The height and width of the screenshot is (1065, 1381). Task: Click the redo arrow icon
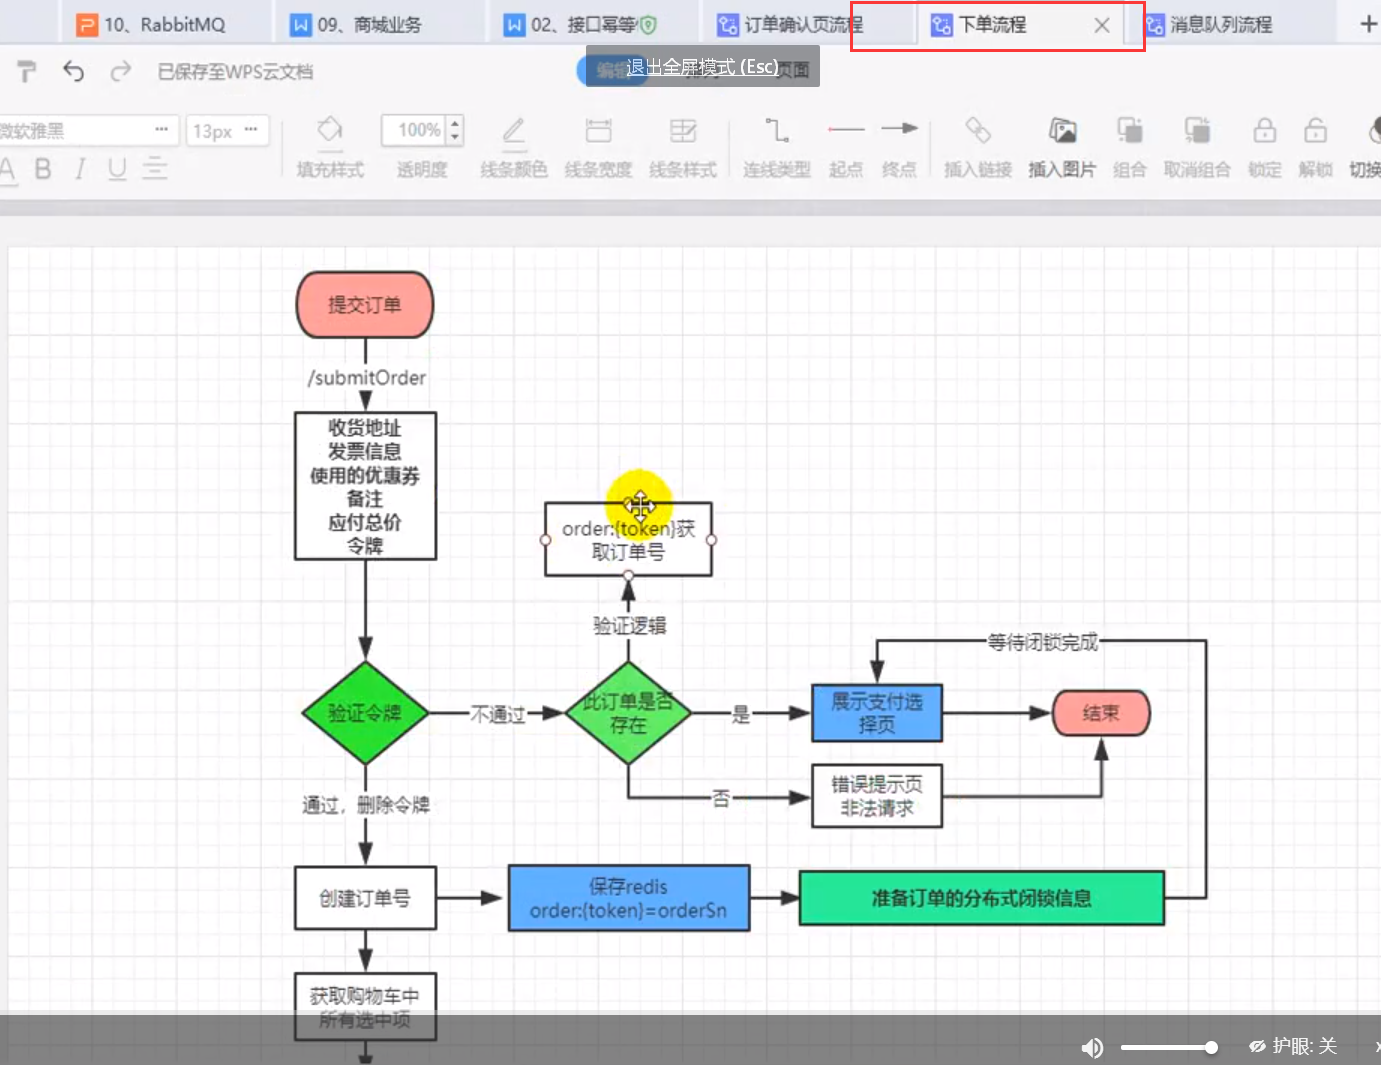[121, 71]
